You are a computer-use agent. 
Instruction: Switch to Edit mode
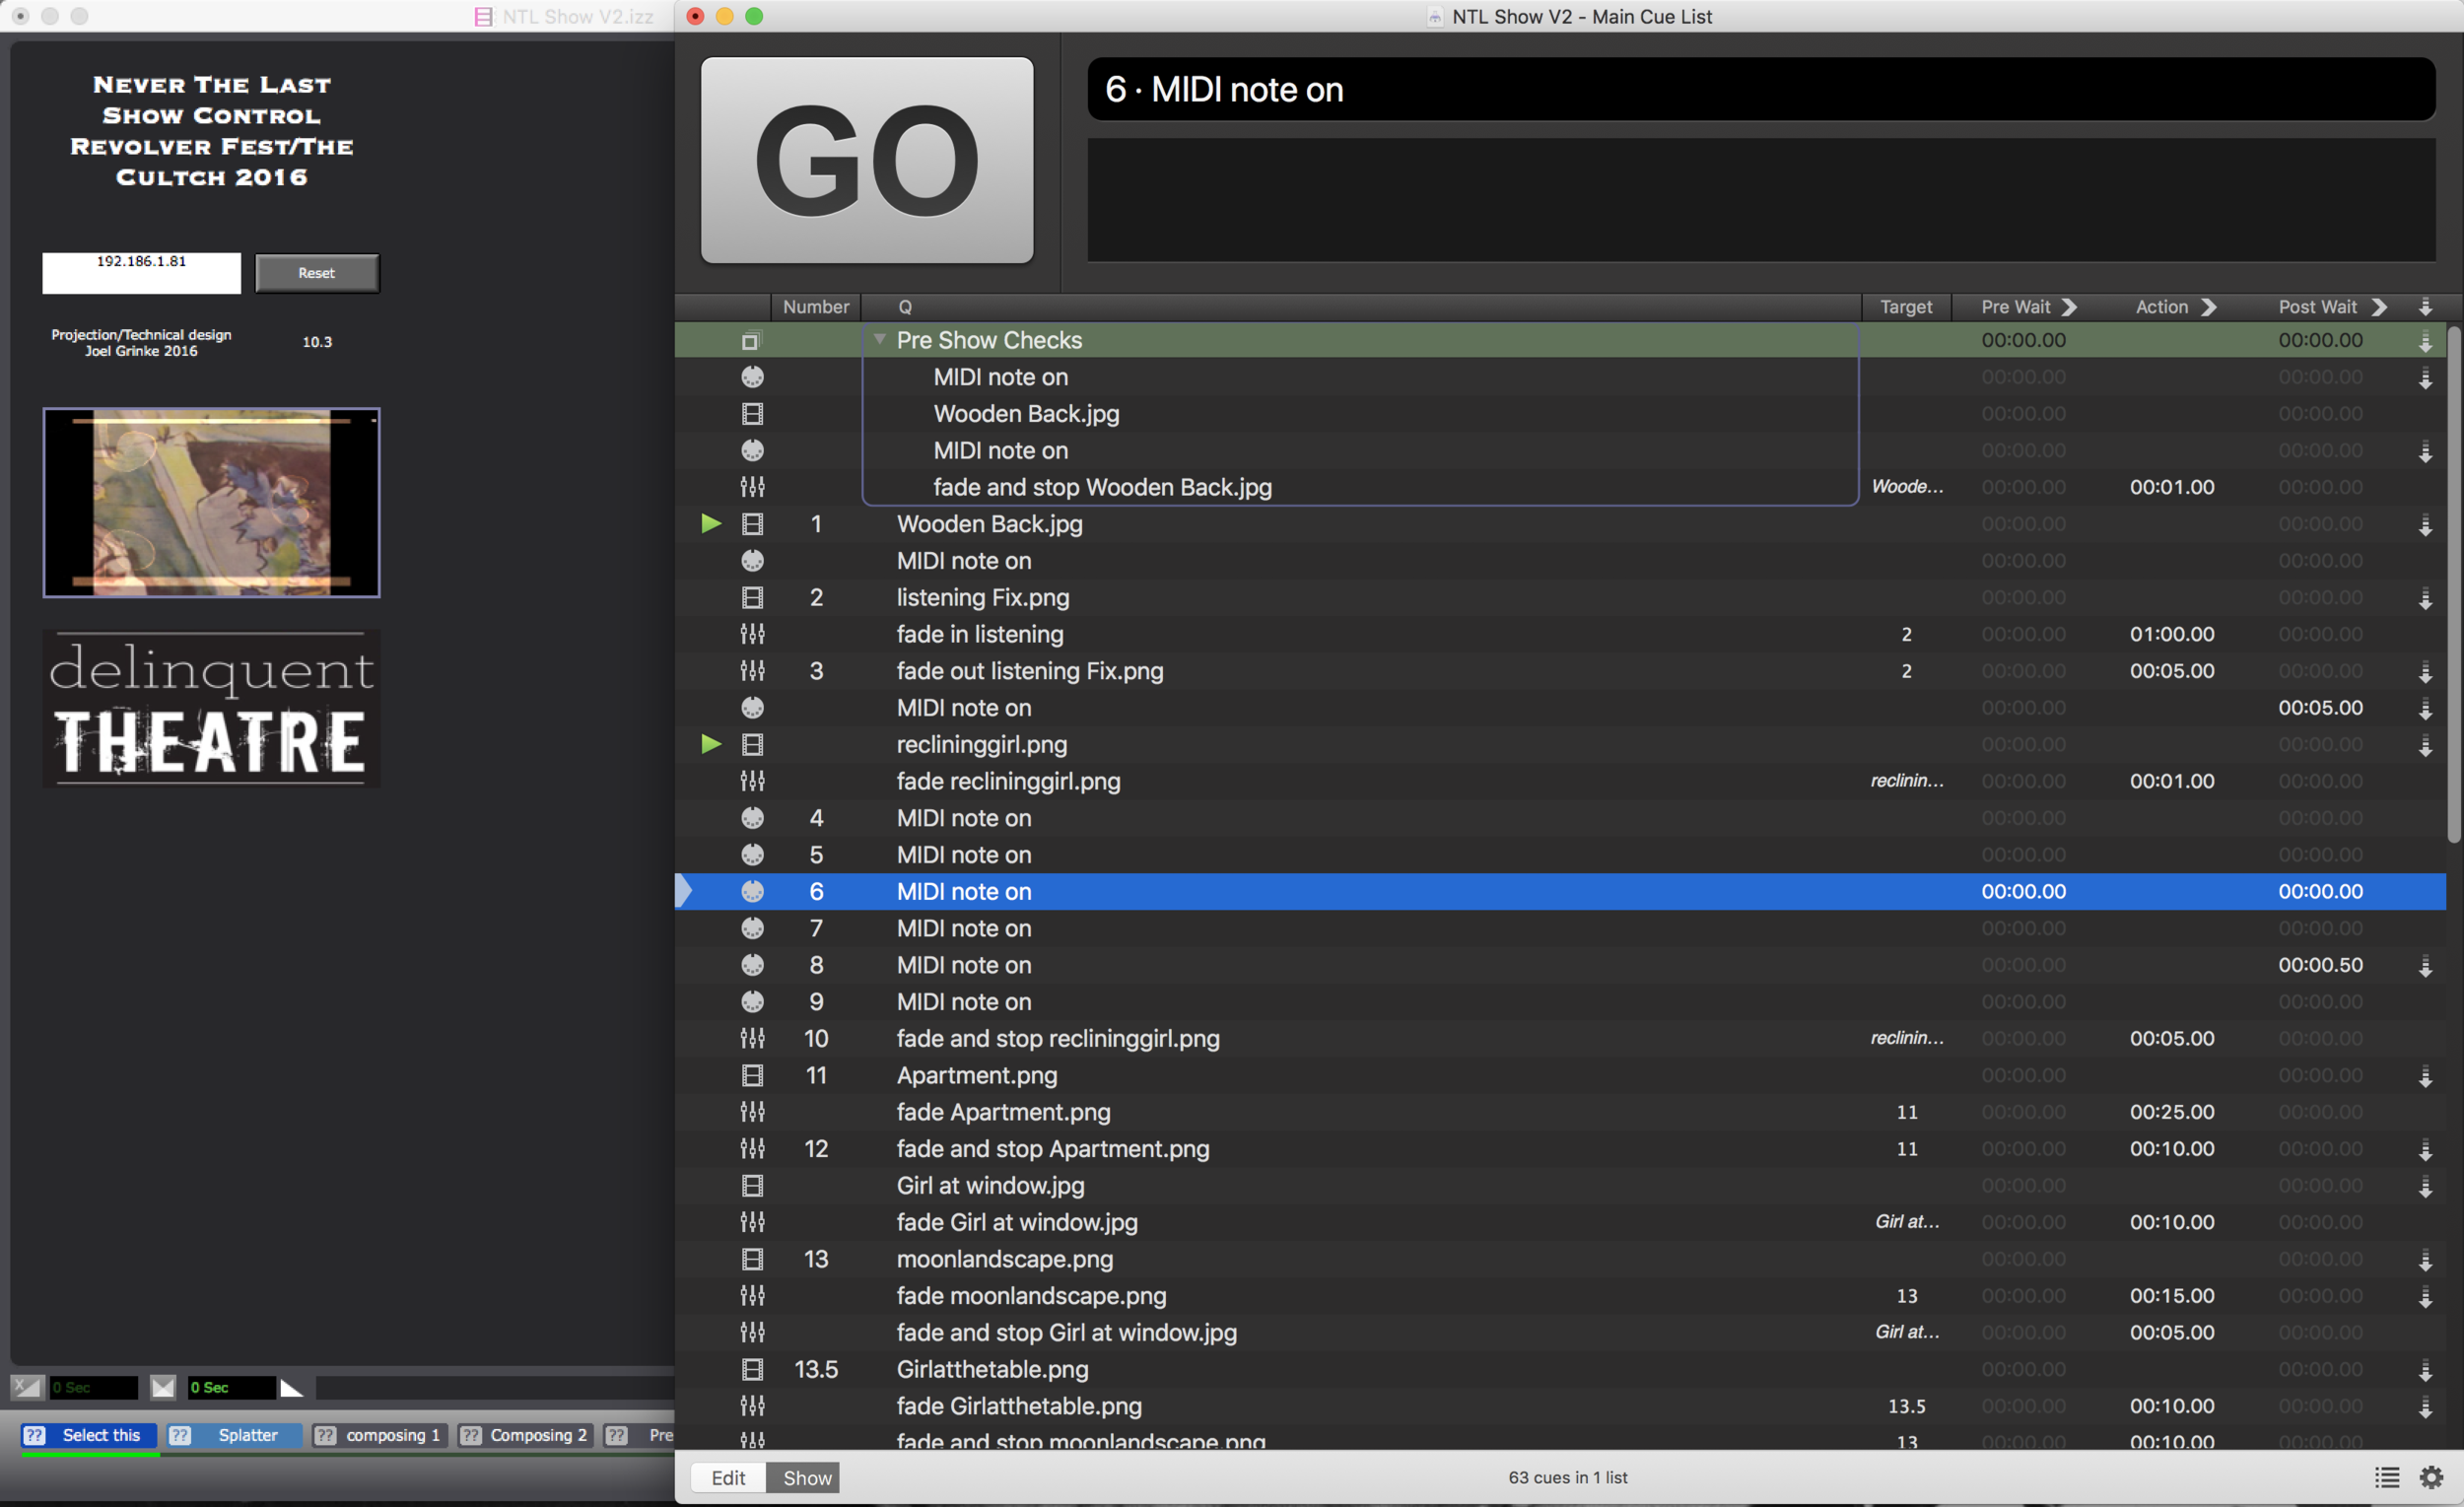[x=728, y=1477]
